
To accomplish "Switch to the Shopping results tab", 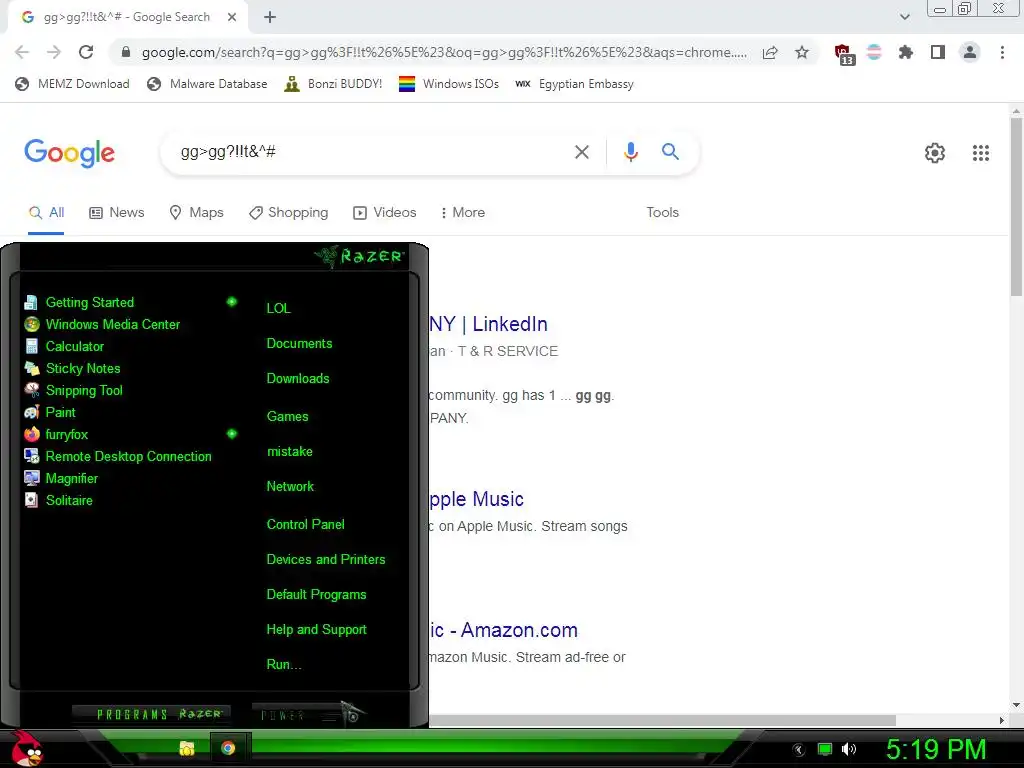I will tap(288, 212).
